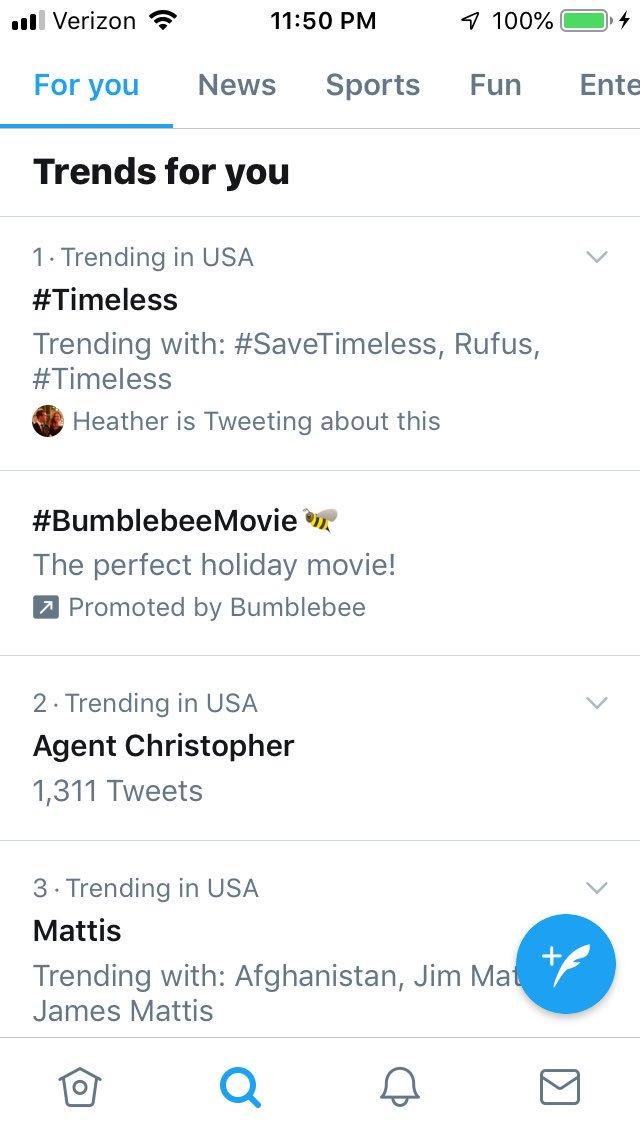Open the Home tab icon
This screenshot has height=1136, width=640.
(x=80, y=1087)
